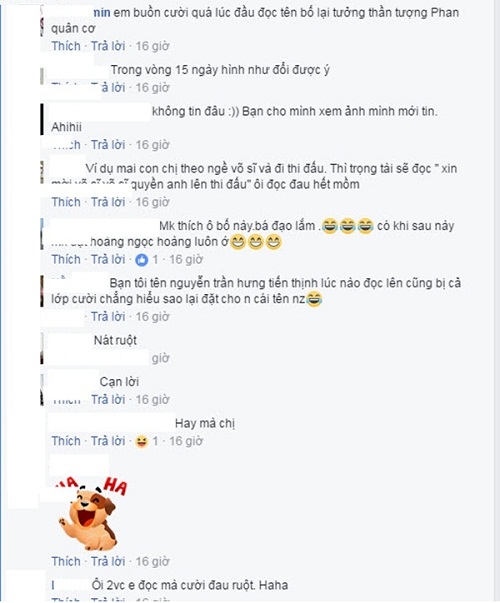The width and height of the screenshot is (500, 603).
Task: Click the like reaction icon on the 'bá đạo' comment
Action: pyautogui.click(x=142, y=260)
